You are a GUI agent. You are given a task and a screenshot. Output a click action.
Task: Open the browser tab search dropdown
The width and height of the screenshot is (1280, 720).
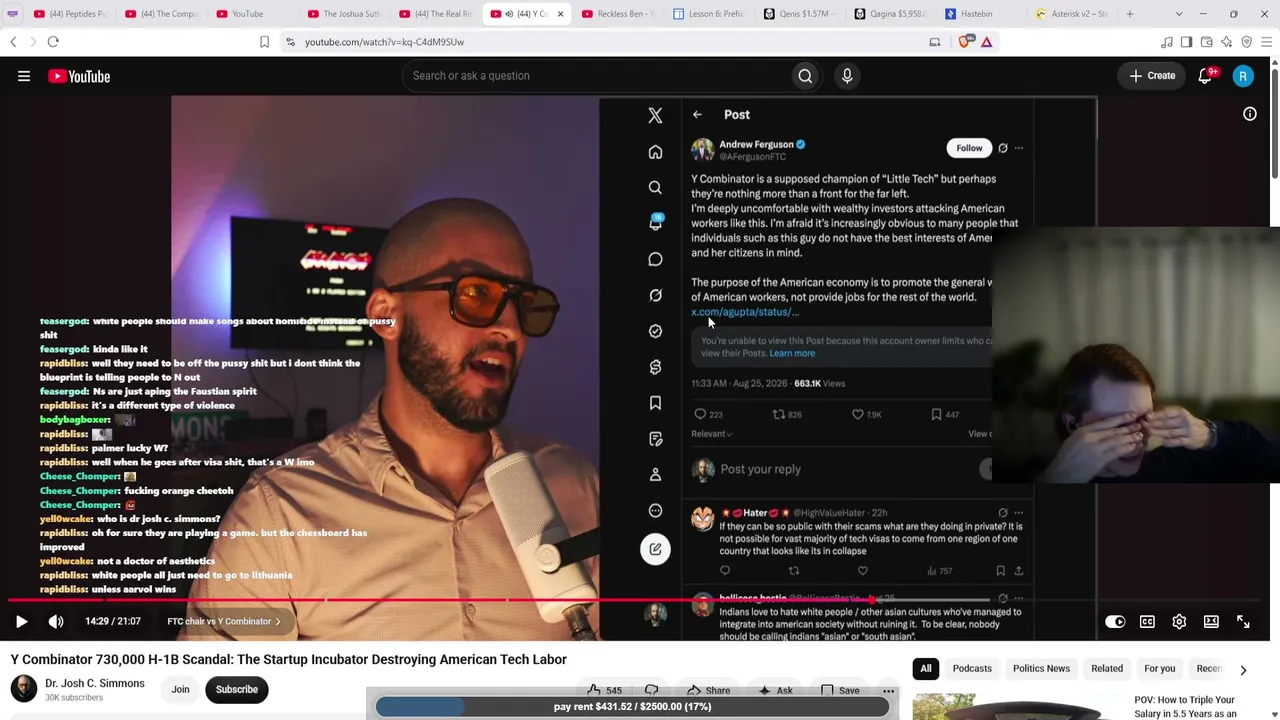pos(1179,14)
